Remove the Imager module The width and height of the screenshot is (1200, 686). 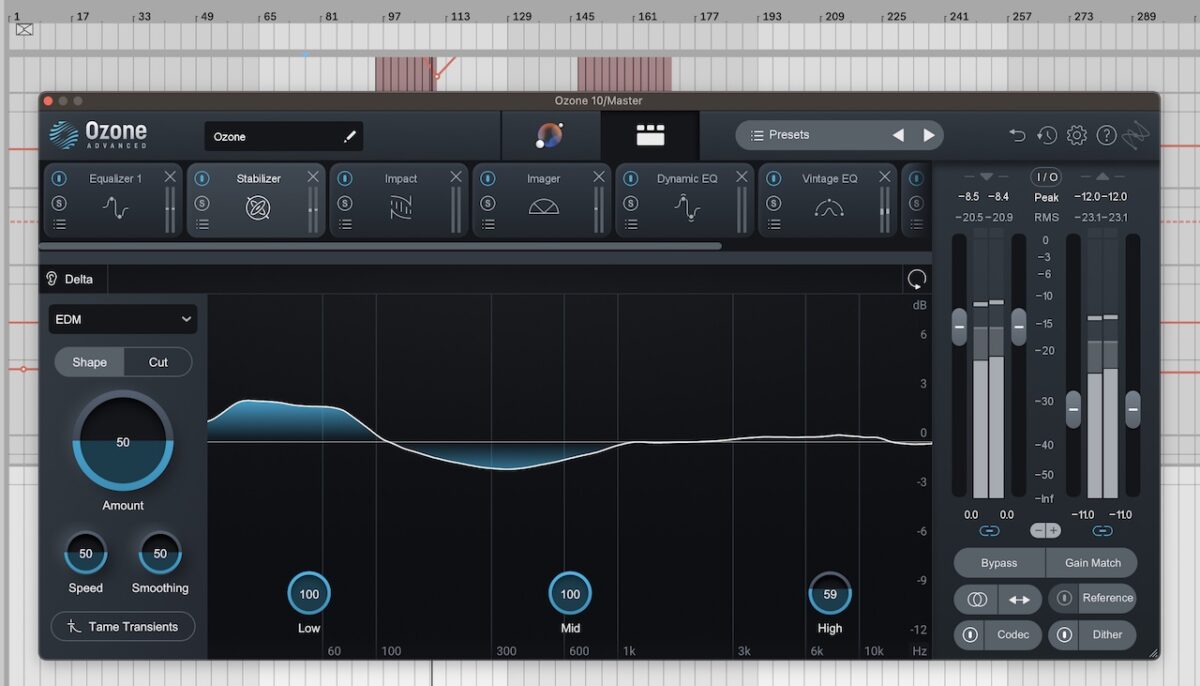599,177
